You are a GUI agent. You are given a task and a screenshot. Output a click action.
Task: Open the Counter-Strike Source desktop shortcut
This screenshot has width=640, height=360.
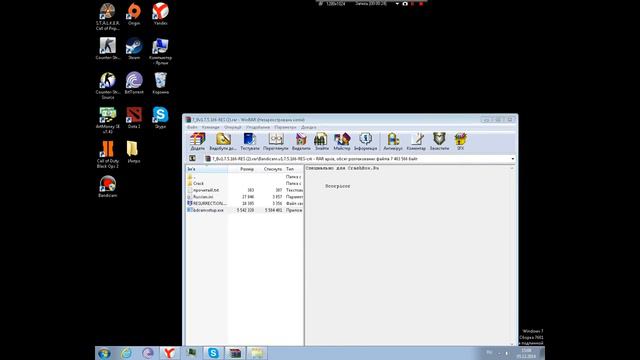[x=108, y=86]
